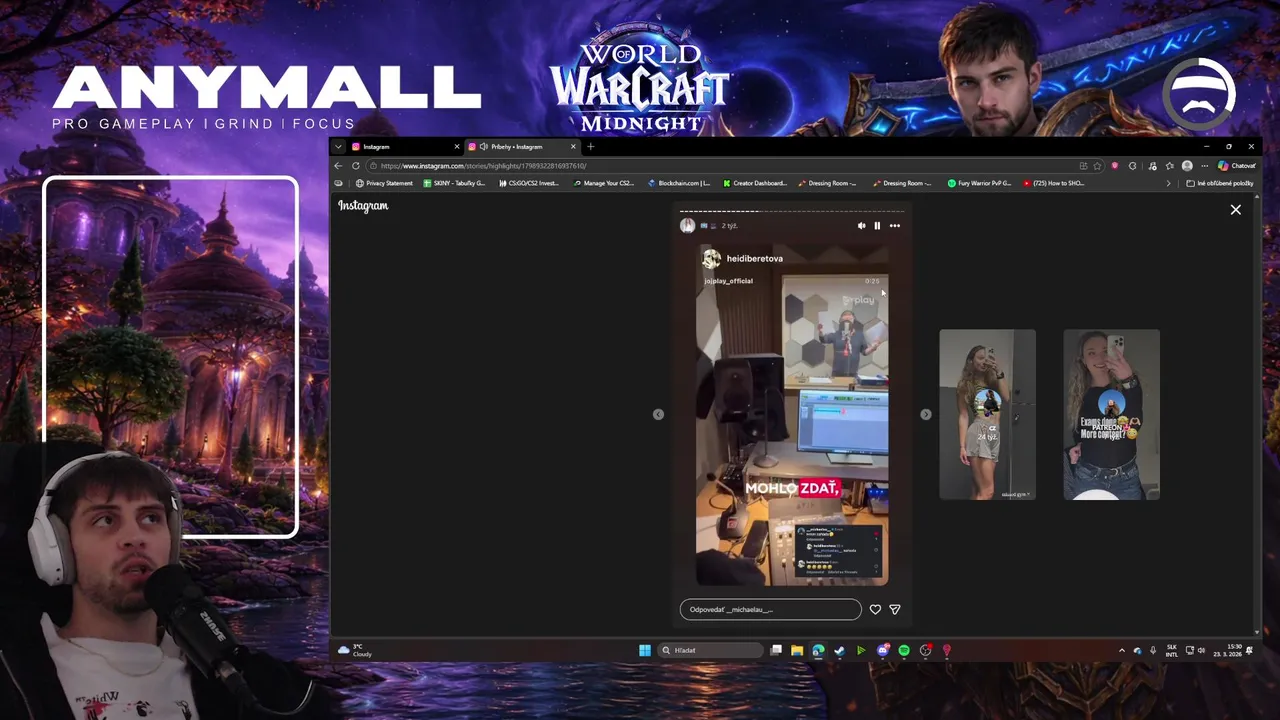
Task: Click the jojplay_official mention
Action: click(728, 281)
